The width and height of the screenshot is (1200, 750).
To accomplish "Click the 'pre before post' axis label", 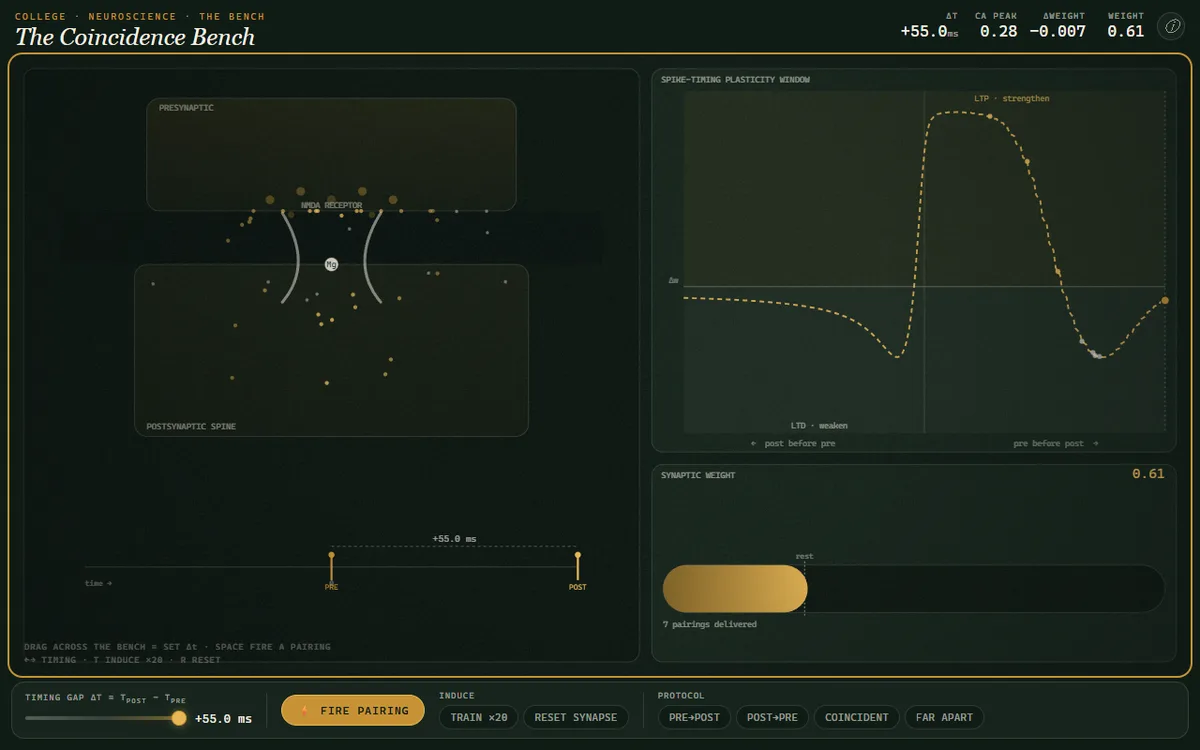I will click(1055, 443).
